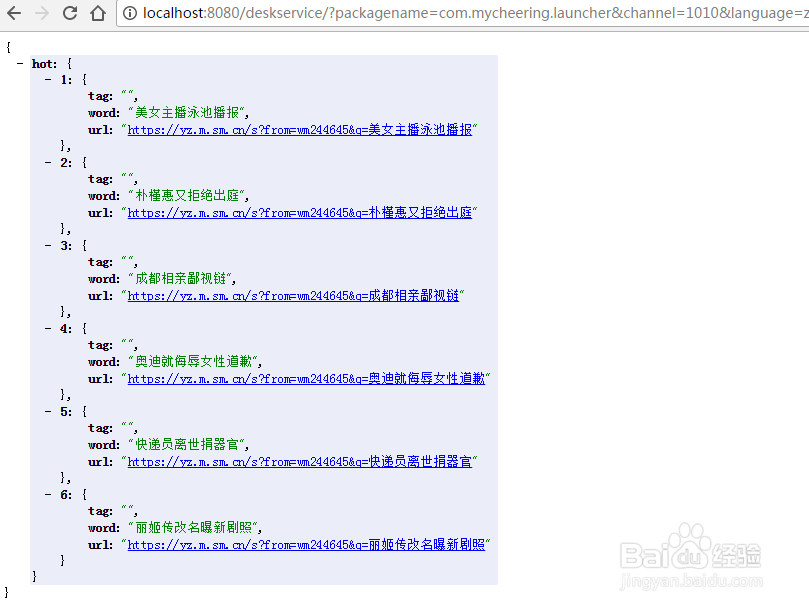Click the "url:" key in item 3
809x609 pixels.
click(100, 296)
